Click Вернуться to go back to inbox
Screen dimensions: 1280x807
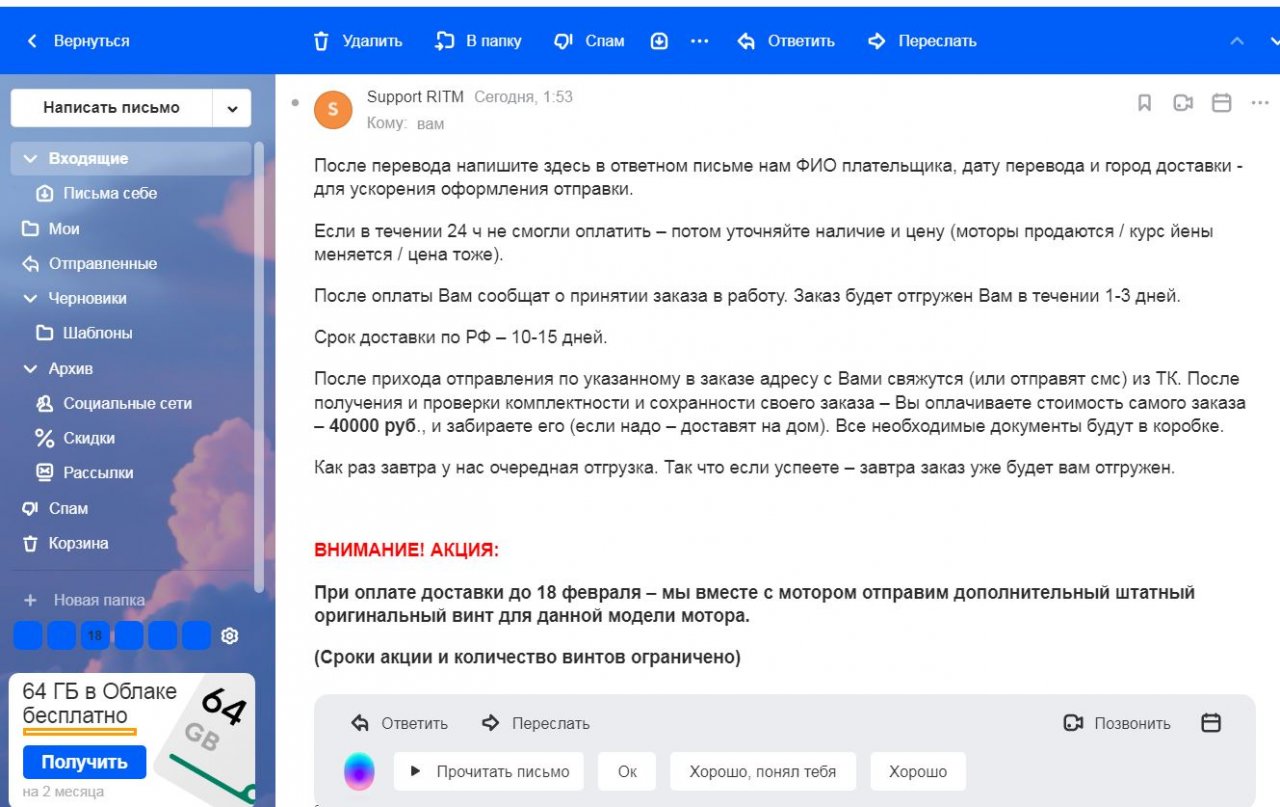pos(79,41)
